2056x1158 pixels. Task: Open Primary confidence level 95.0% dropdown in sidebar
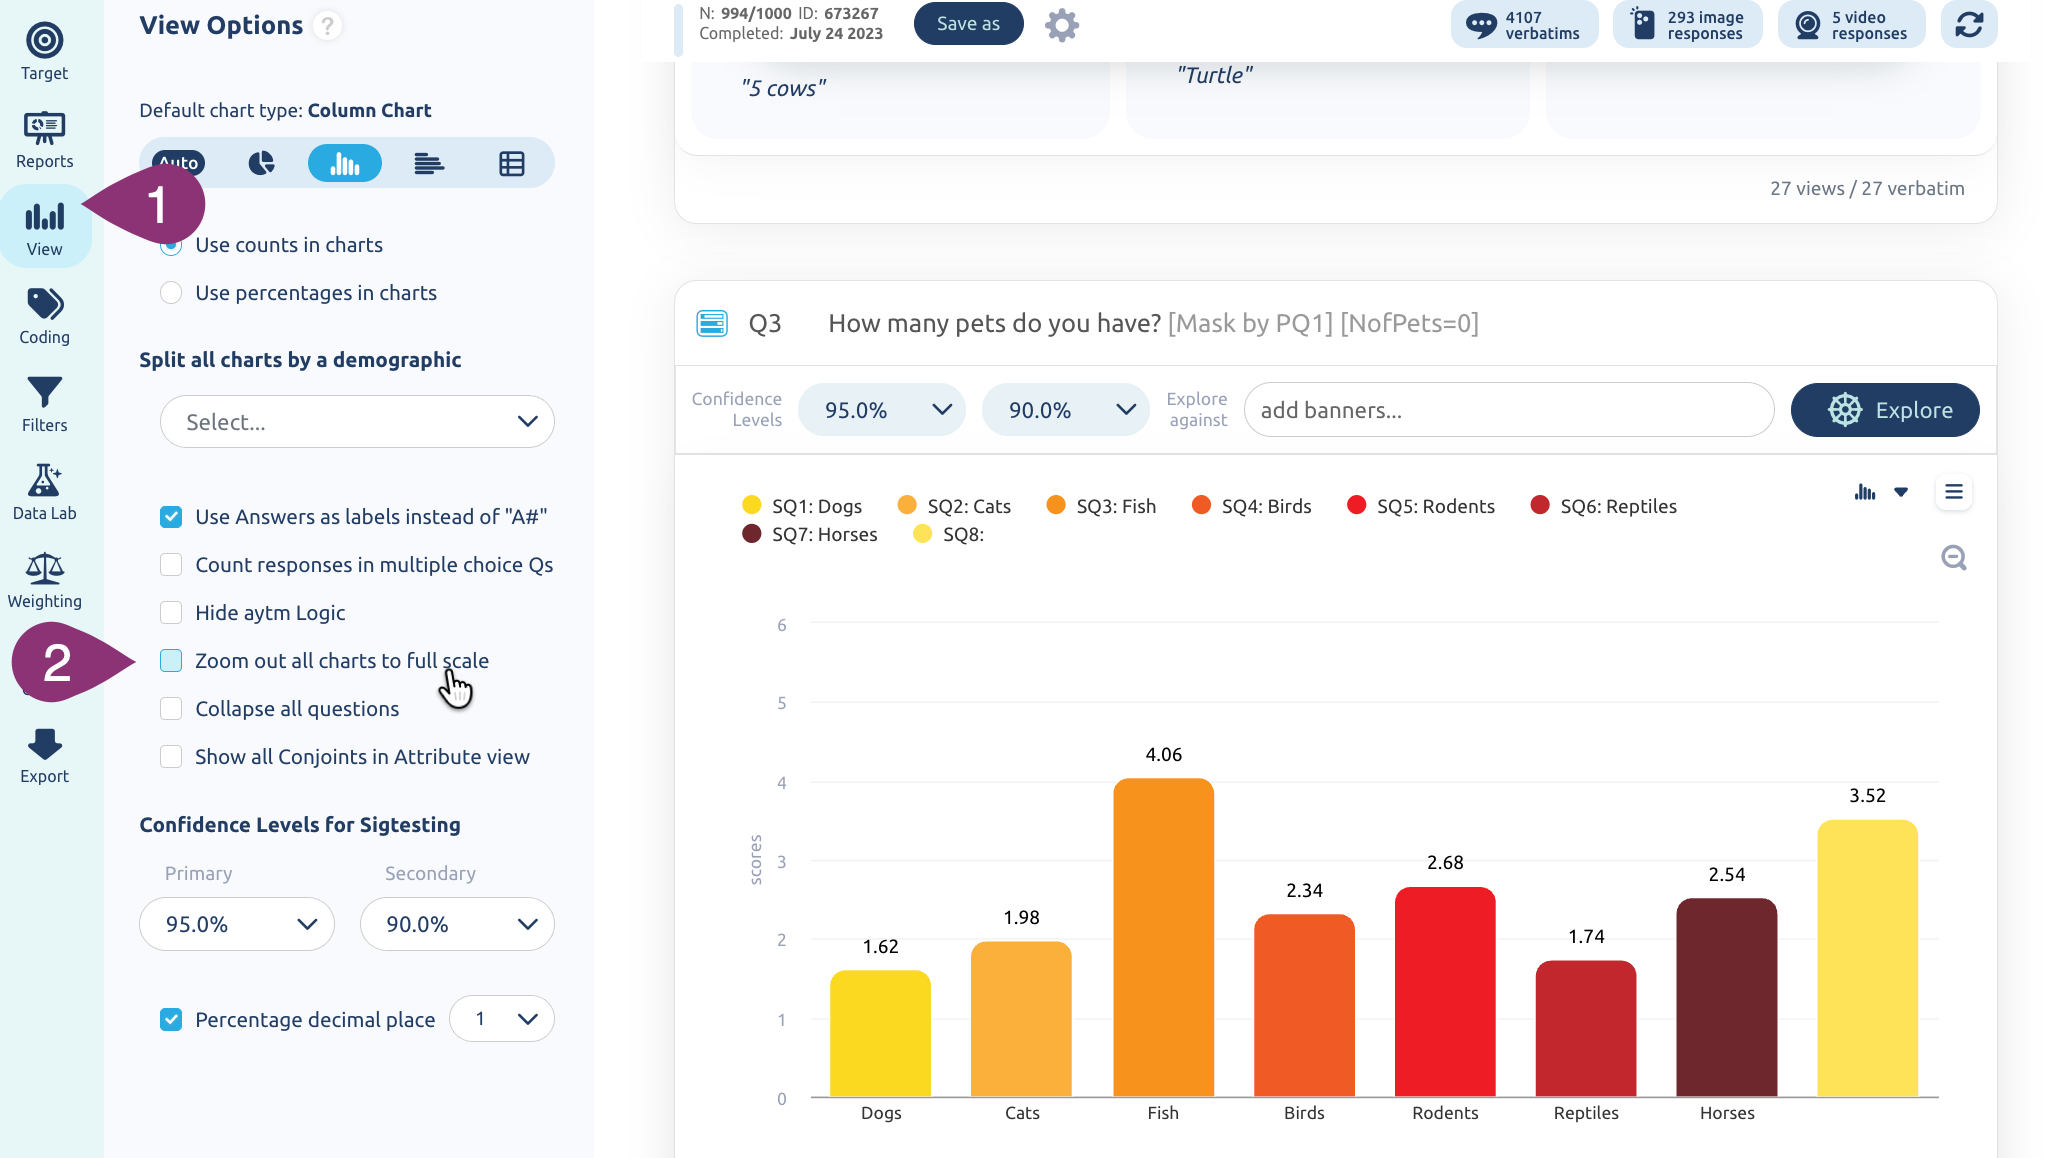(x=237, y=924)
